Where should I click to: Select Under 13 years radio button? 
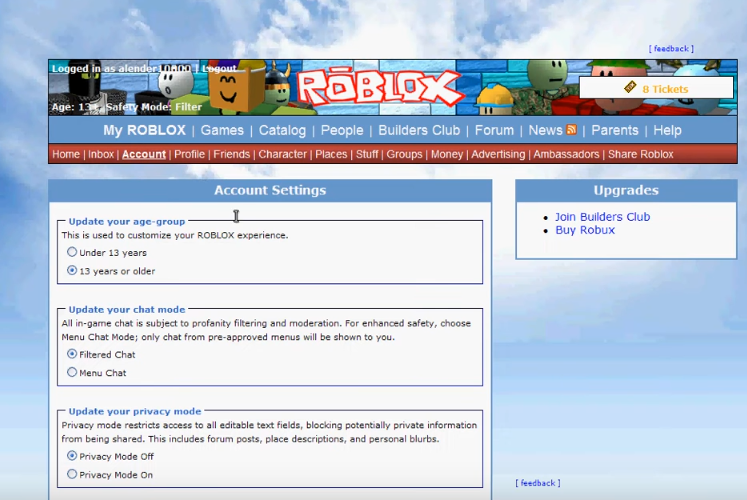[x=72, y=251]
